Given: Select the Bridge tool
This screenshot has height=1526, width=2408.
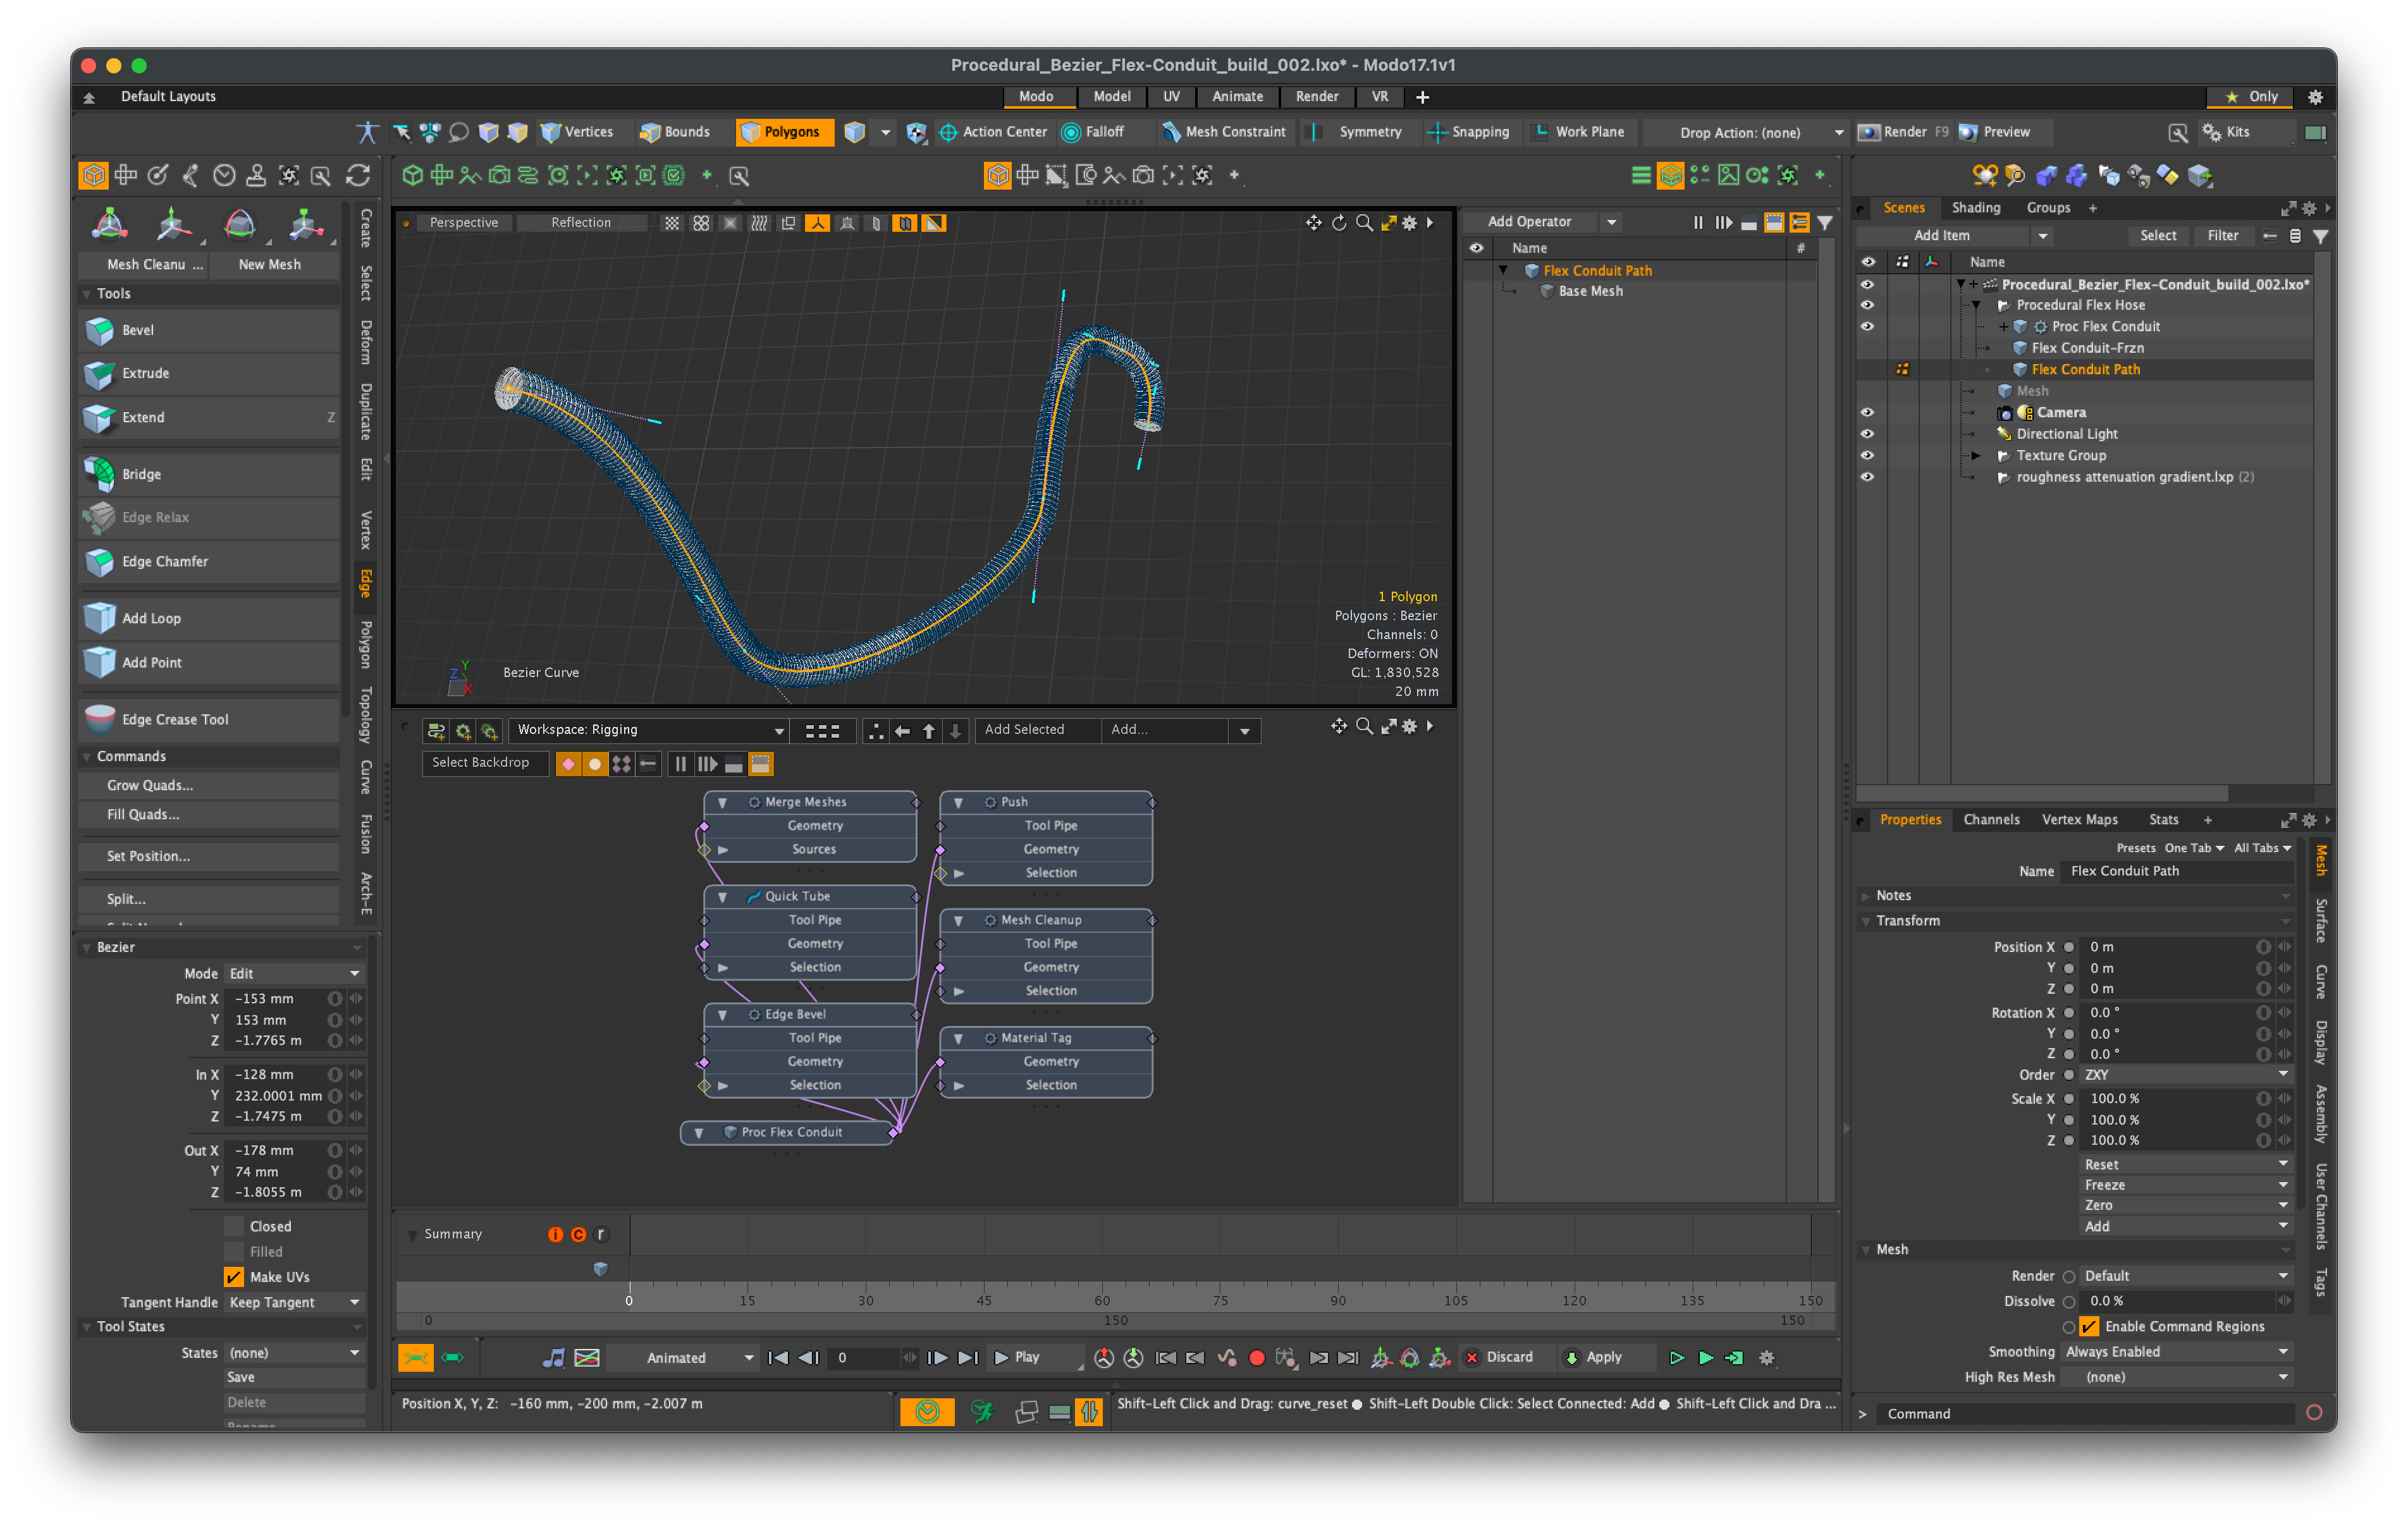Looking at the screenshot, I should pyautogui.click(x=209, y=474).
